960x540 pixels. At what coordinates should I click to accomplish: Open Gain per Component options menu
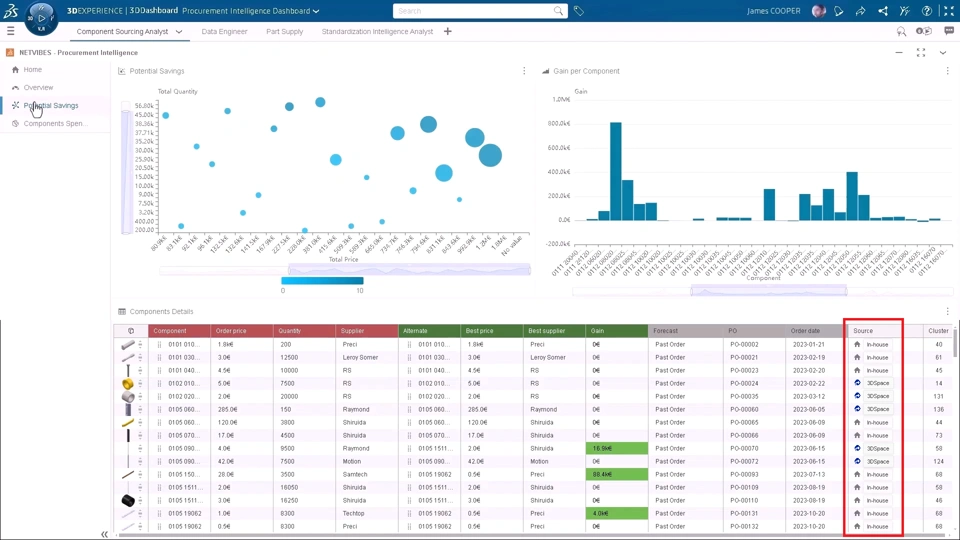tap(948, 71)
